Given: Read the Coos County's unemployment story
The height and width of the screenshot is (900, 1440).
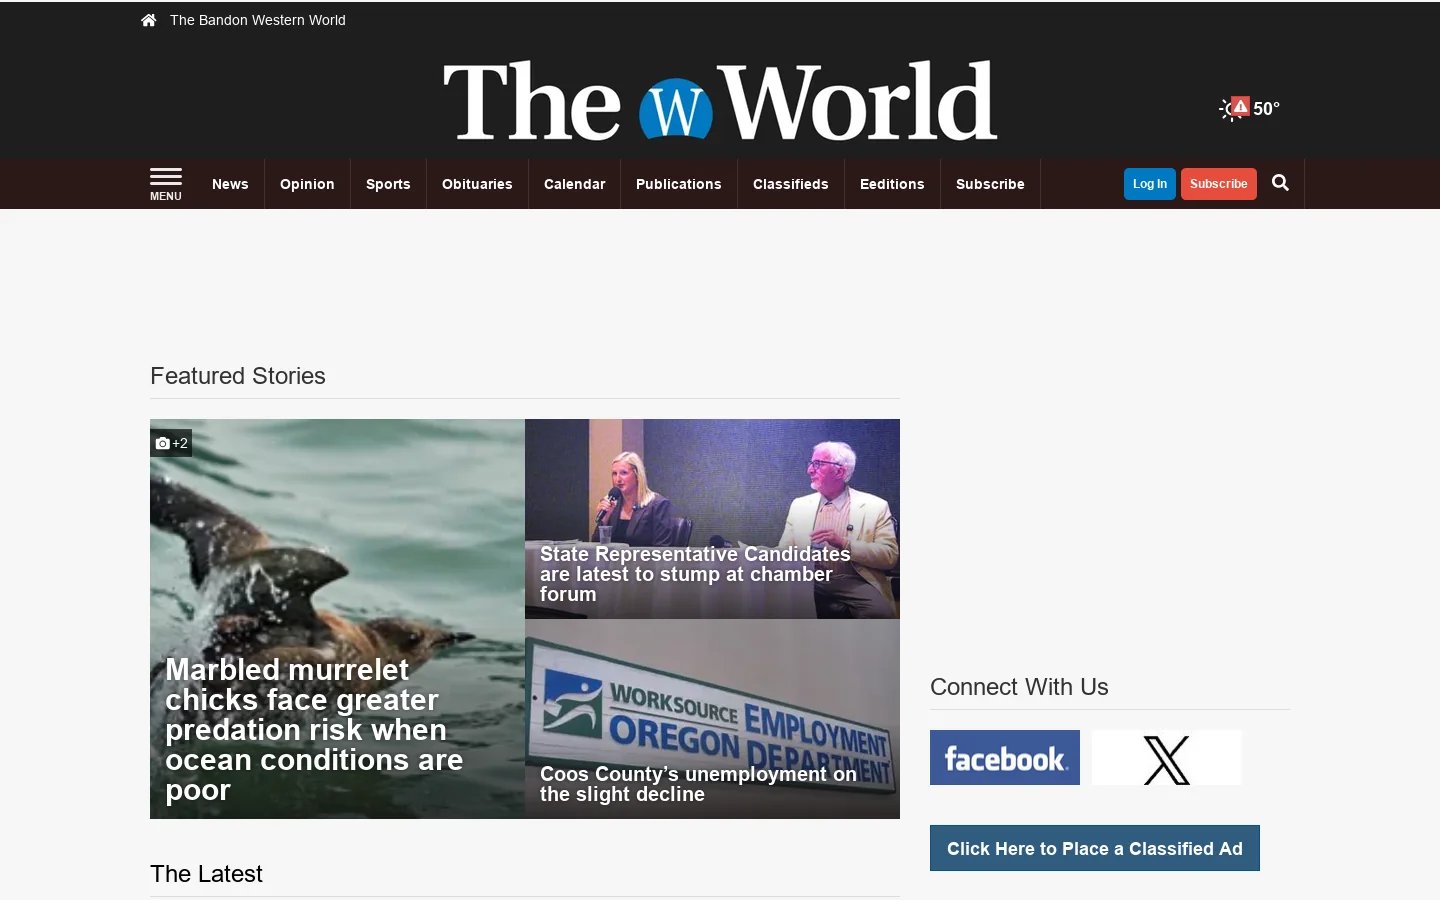Looking at the screenshot, I should pos(698,784).
